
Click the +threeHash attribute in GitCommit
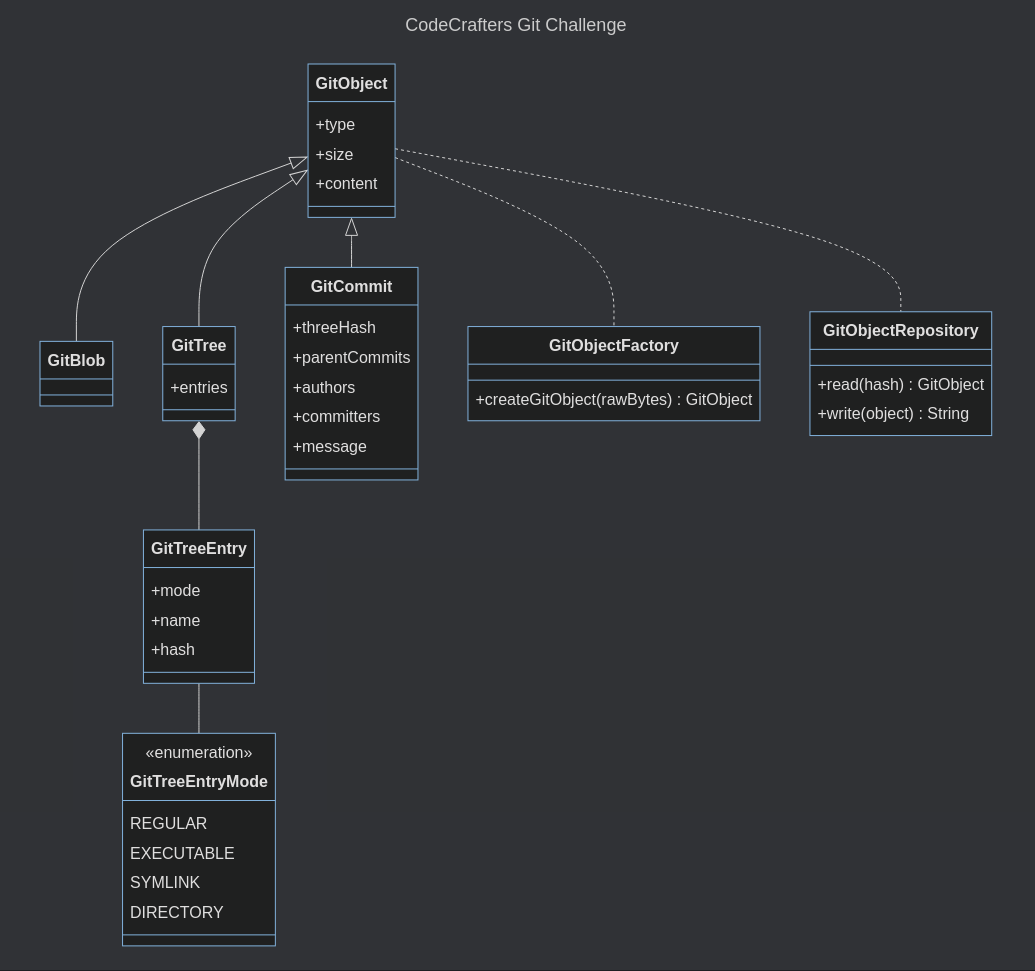click(333, 327)
